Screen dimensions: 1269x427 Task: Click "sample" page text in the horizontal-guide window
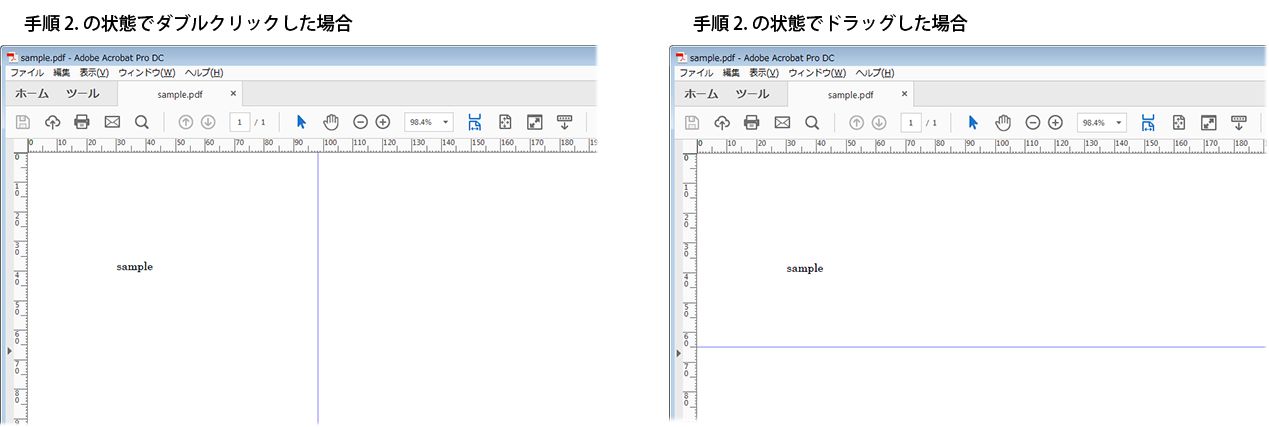point(805,268)
